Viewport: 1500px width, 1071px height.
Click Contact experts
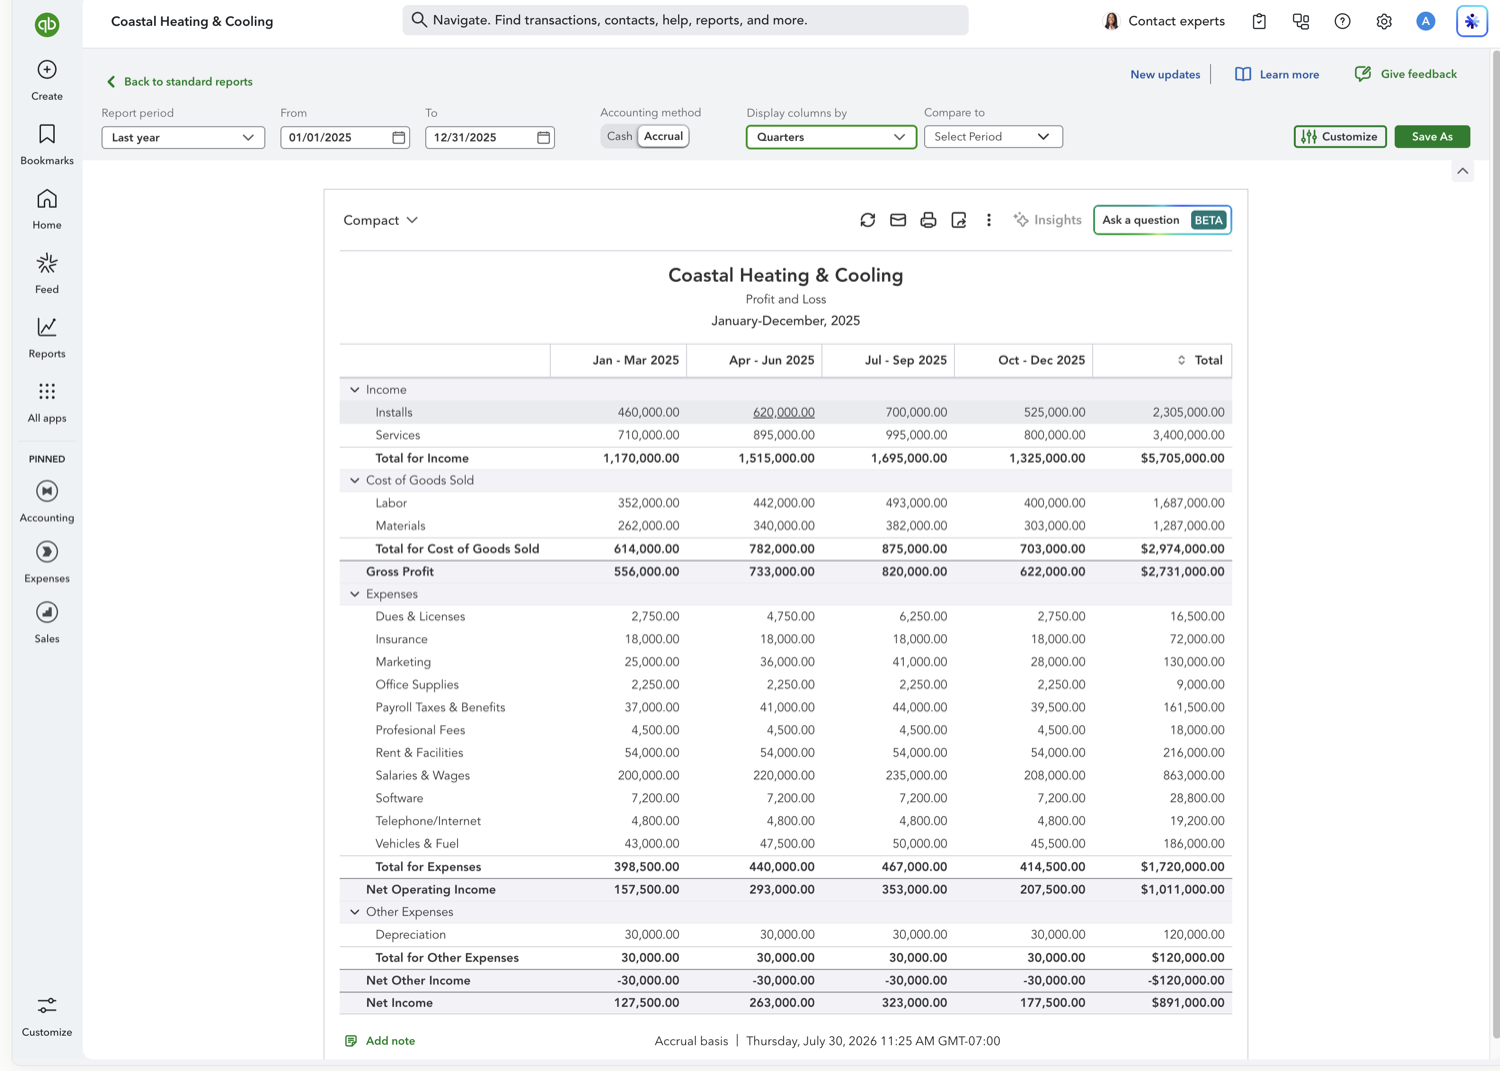(1163, 21)
